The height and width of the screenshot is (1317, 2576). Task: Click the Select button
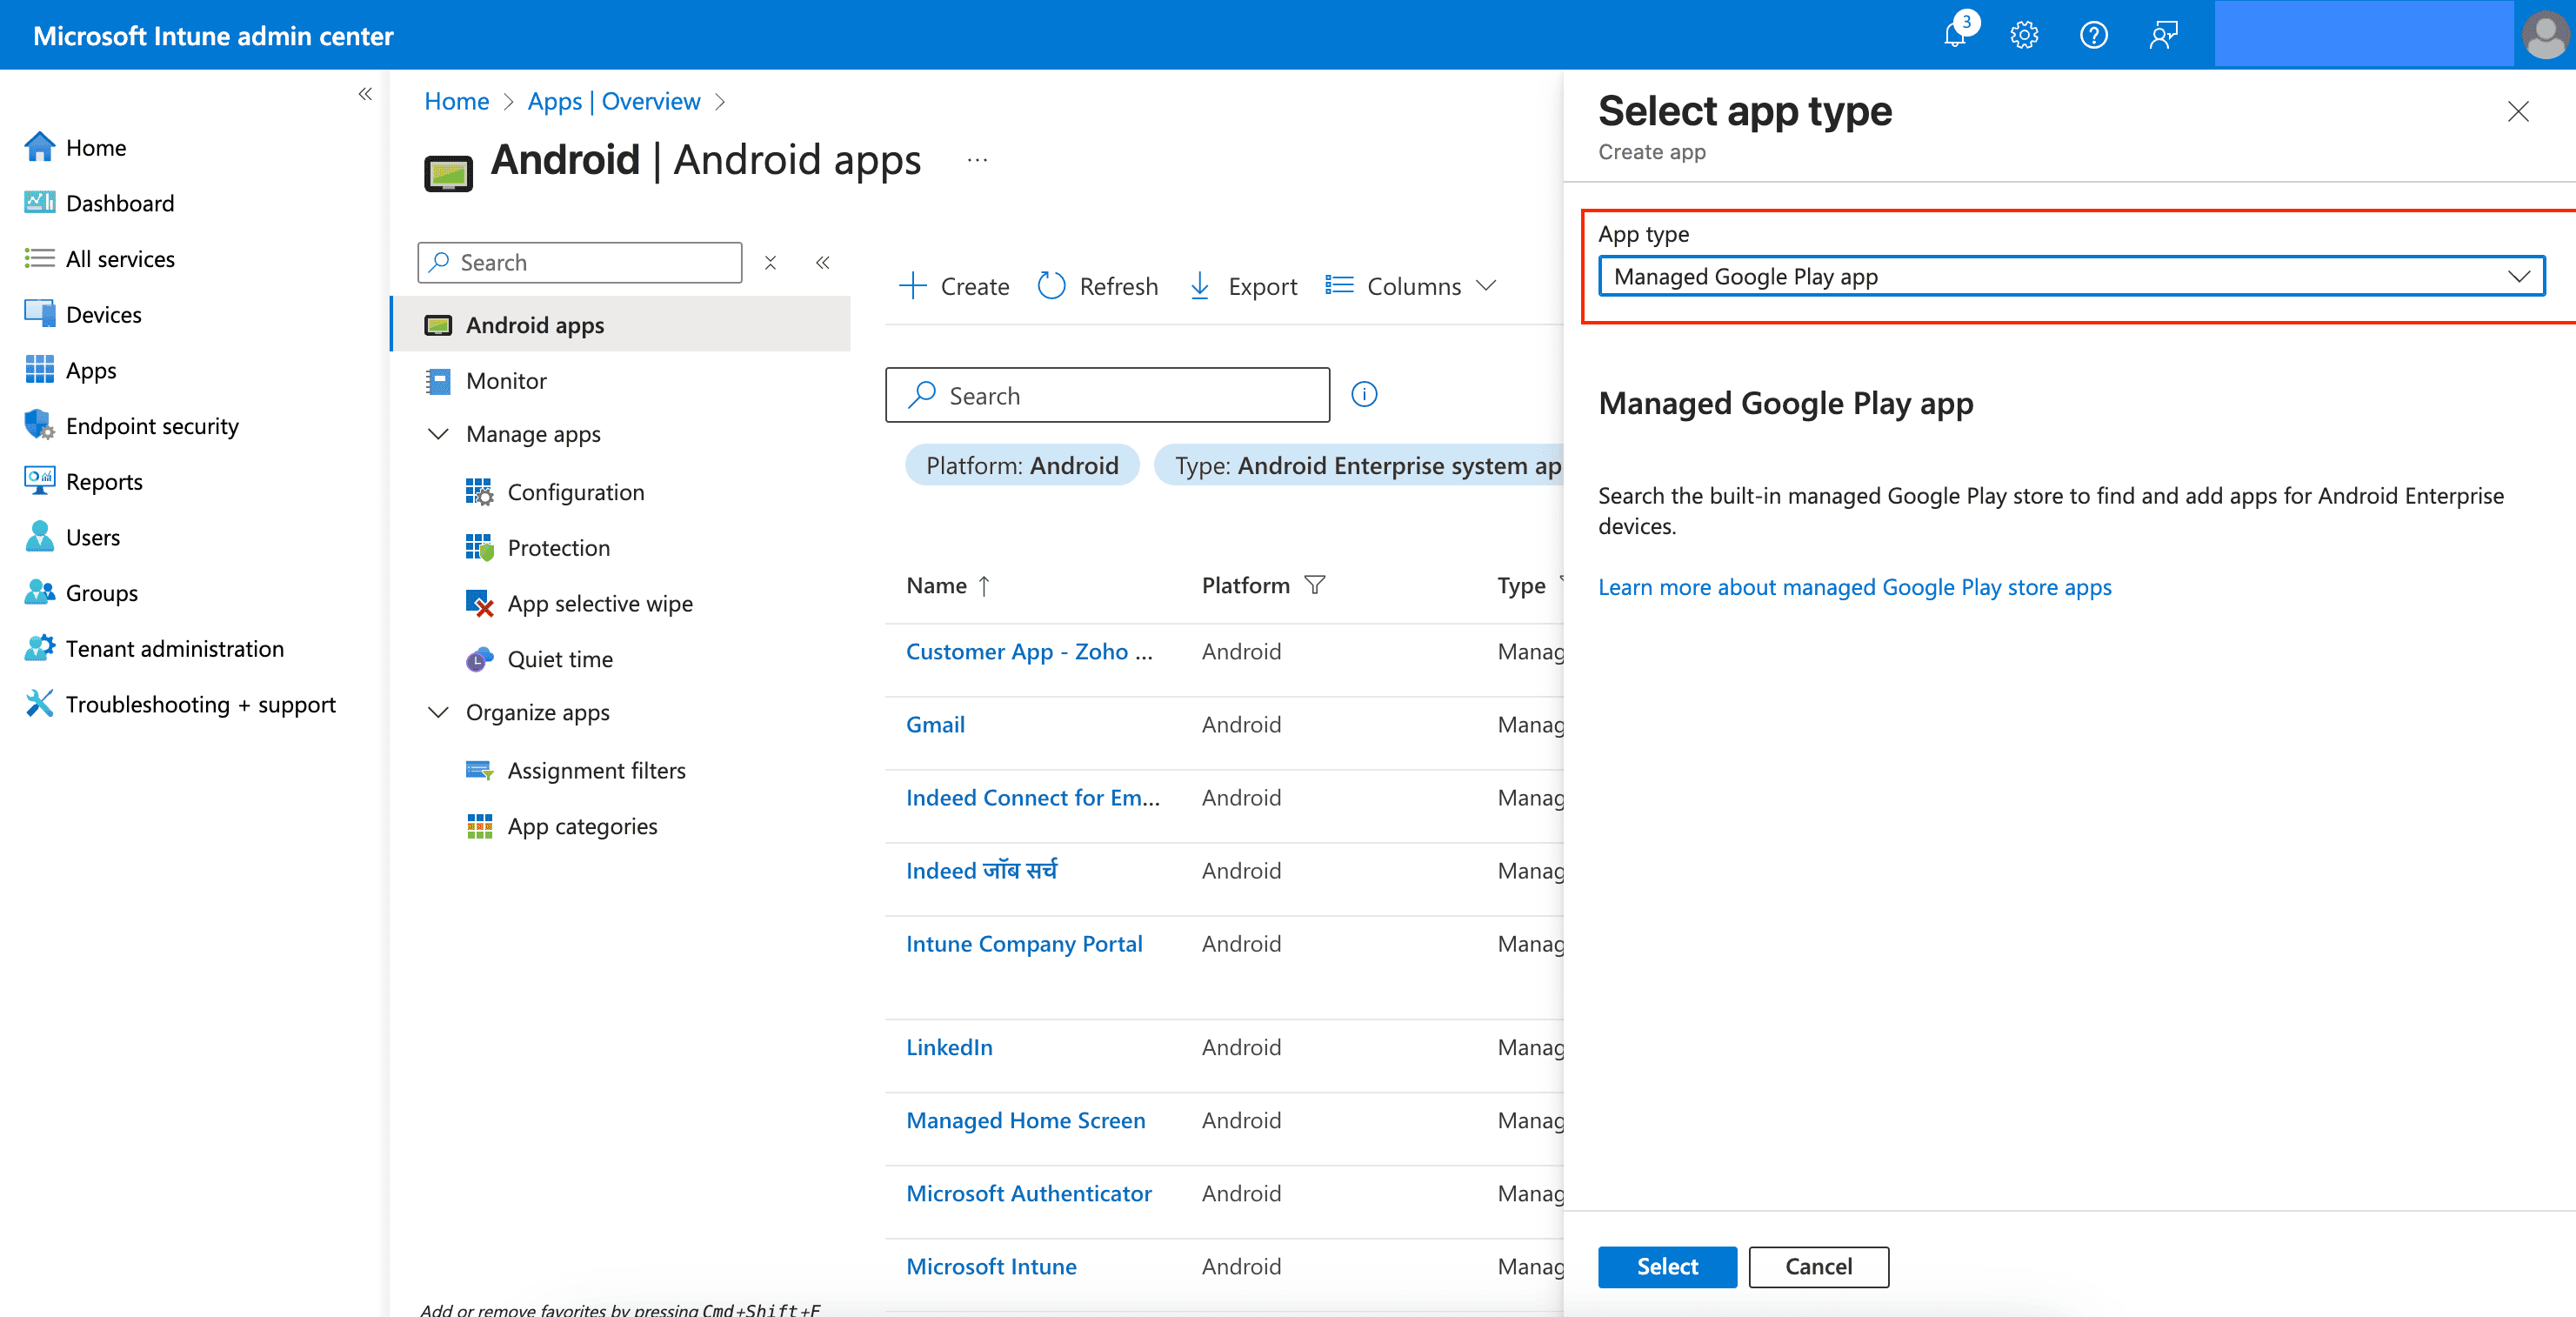[1666, 1266]
